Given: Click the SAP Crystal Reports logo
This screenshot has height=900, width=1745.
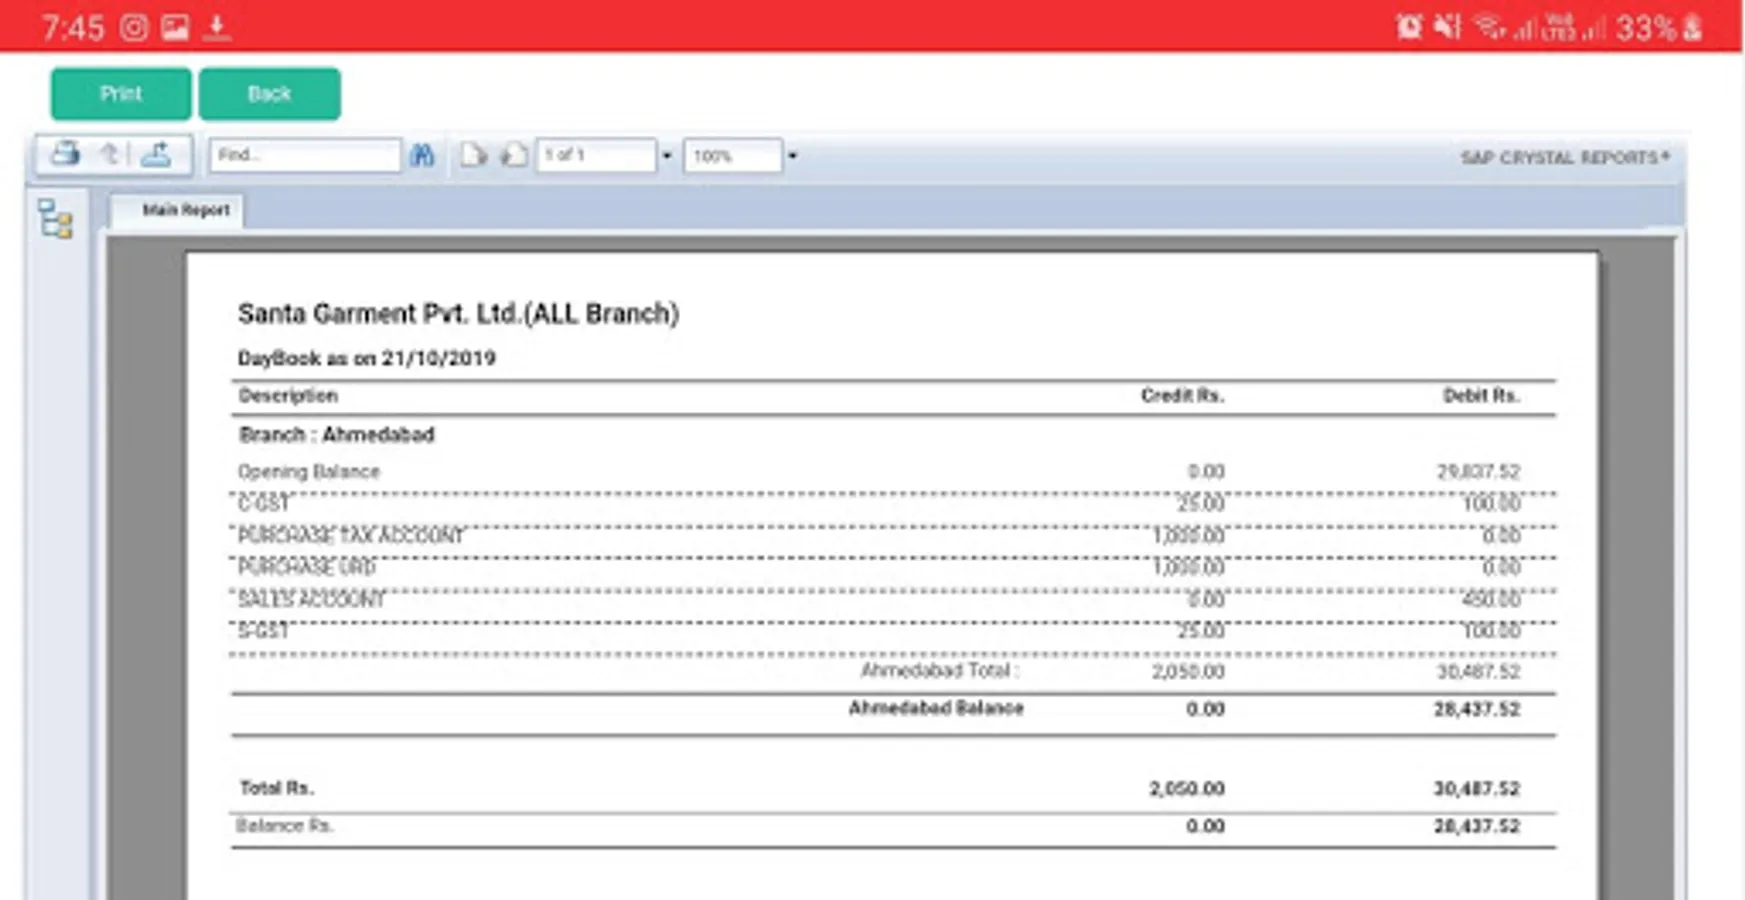Looking at the screenshot, I should 1565,157.
